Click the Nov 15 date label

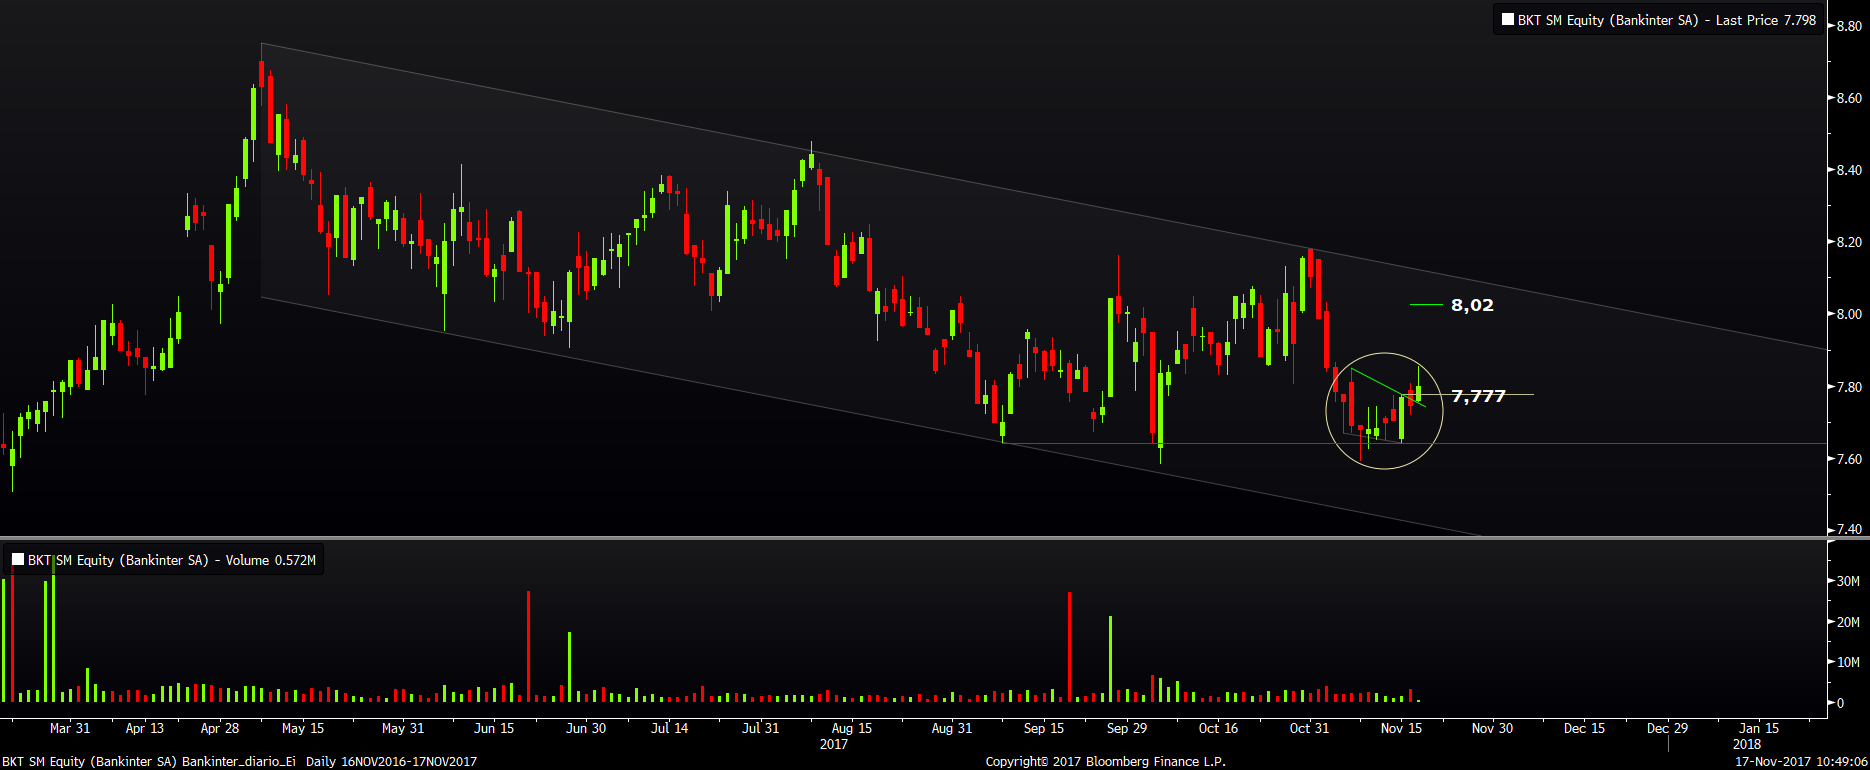(1401, 728)
